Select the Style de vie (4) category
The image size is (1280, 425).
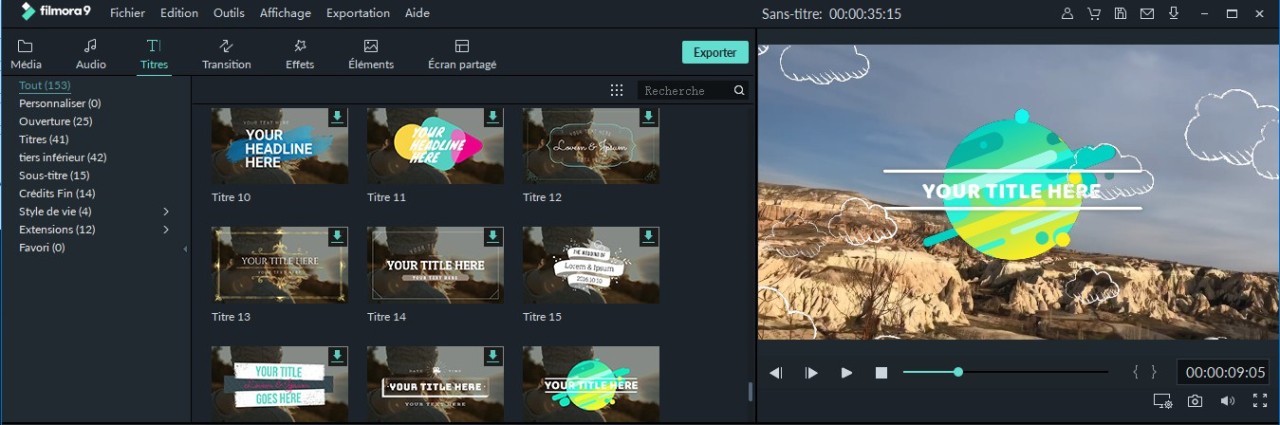click(x=56, y=211)
